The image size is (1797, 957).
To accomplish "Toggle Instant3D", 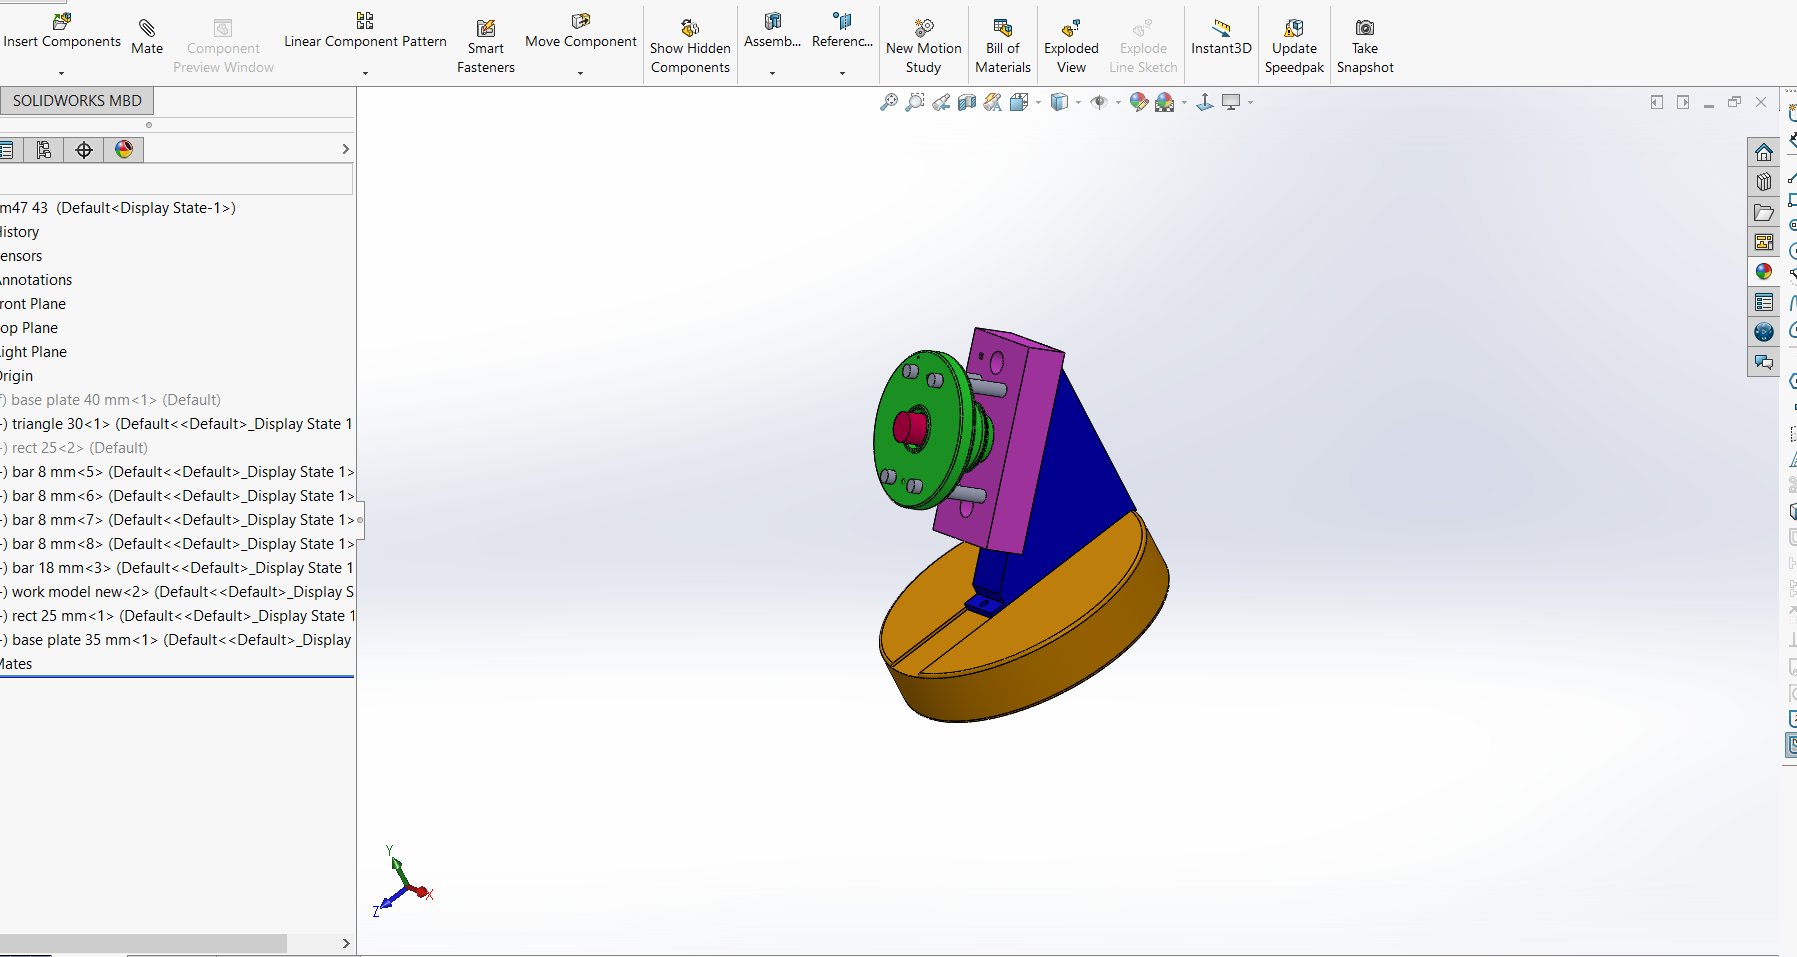I will 1221,36.
